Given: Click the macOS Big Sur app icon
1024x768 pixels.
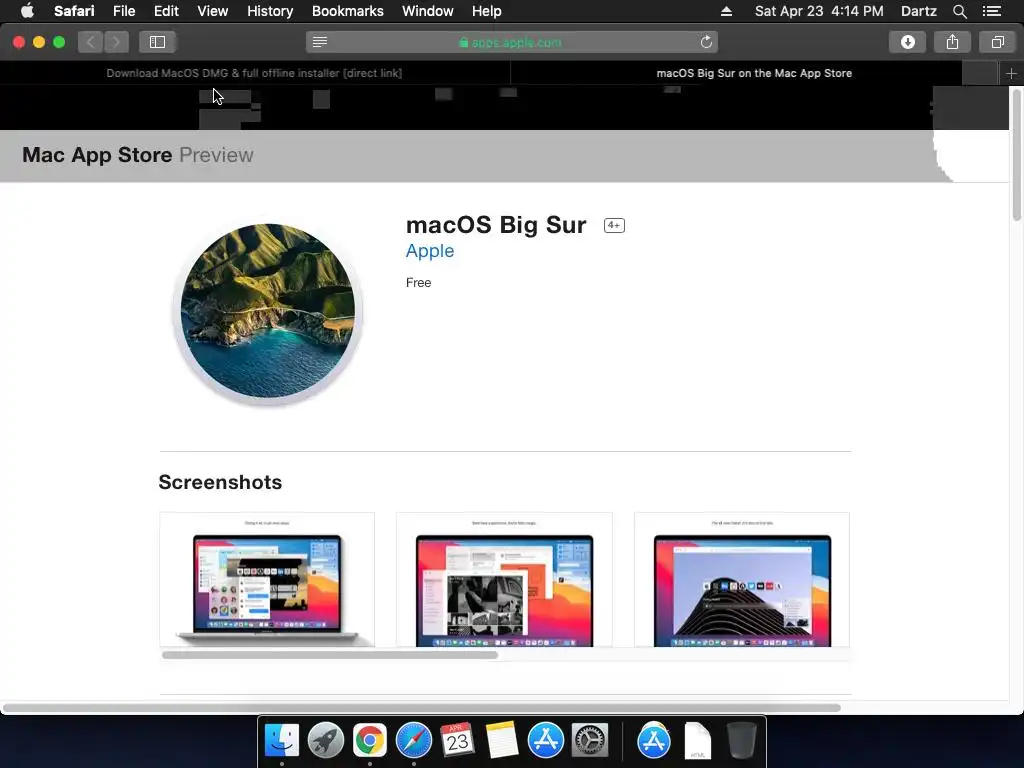Looking at the screenshot, I should tap(268, 312).
